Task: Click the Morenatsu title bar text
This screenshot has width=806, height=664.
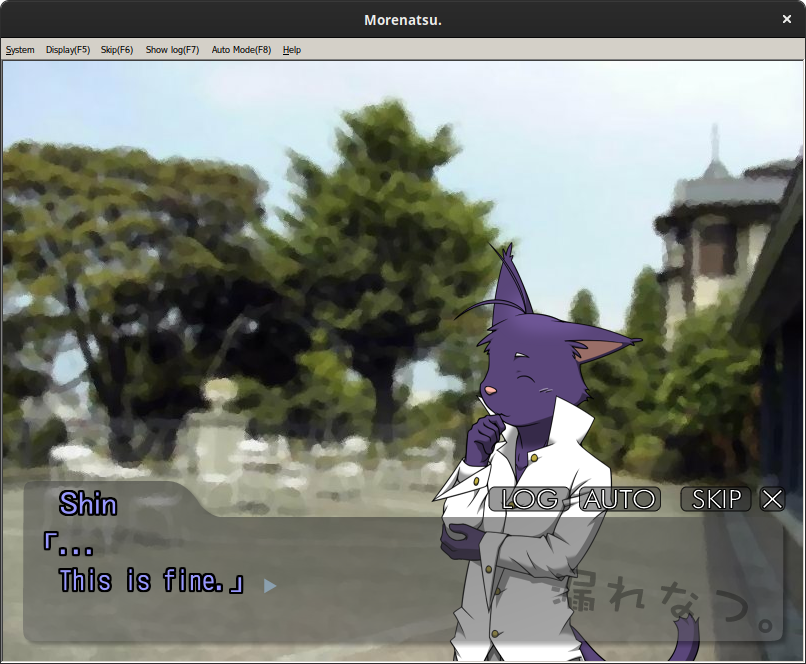Action: [403, 20]
